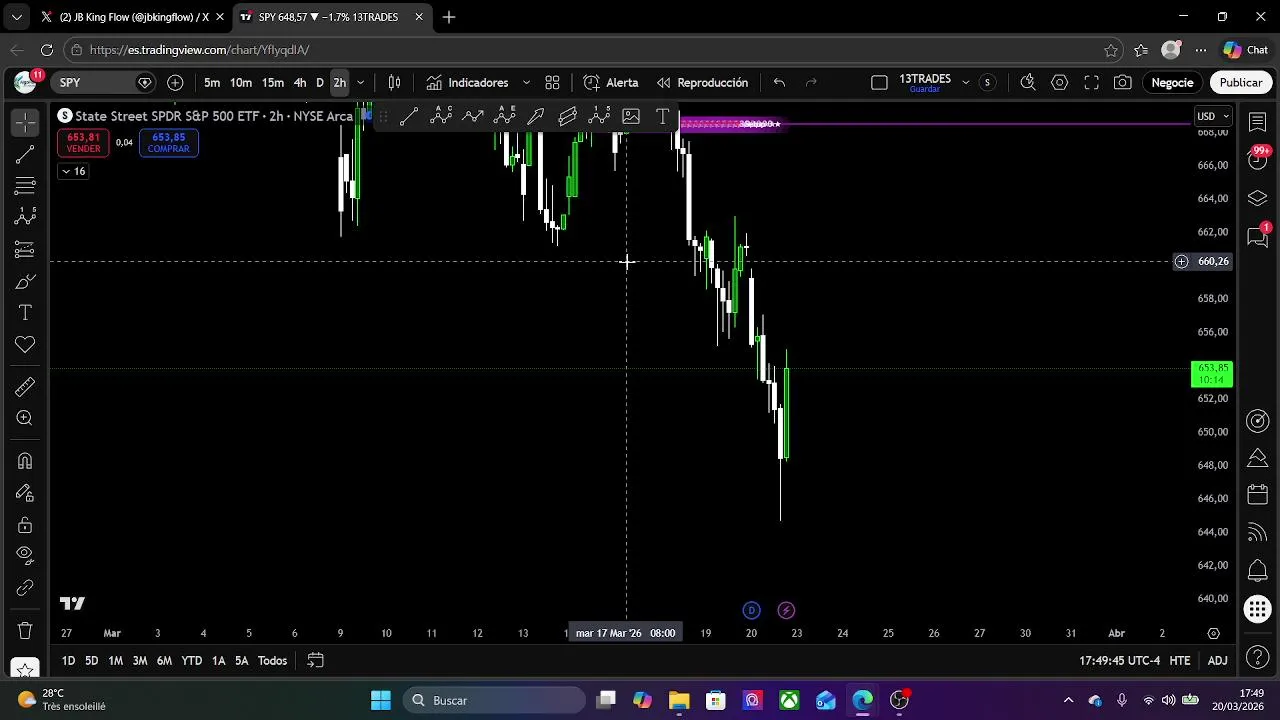Redo the chart action
1280x720 pixels.
point(811,83)
